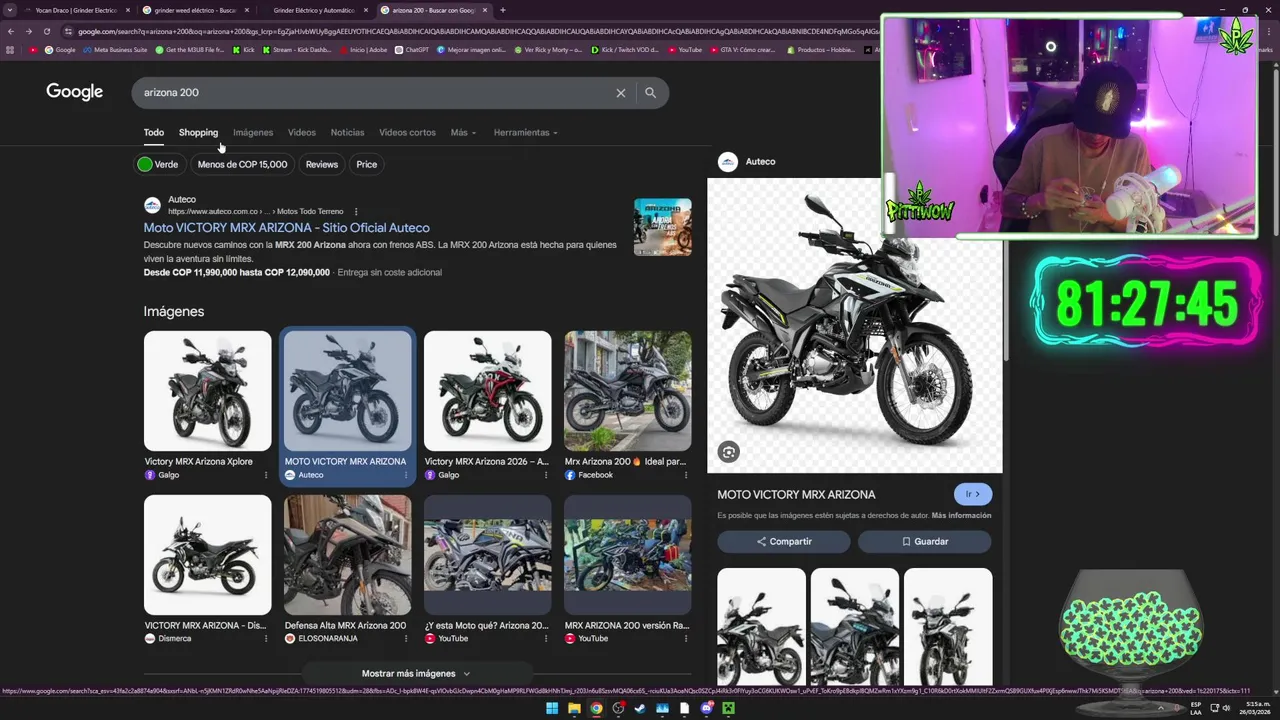Screen dimensions: 1280x720
Task: Click the Guardar button
Action: point(925,541)
